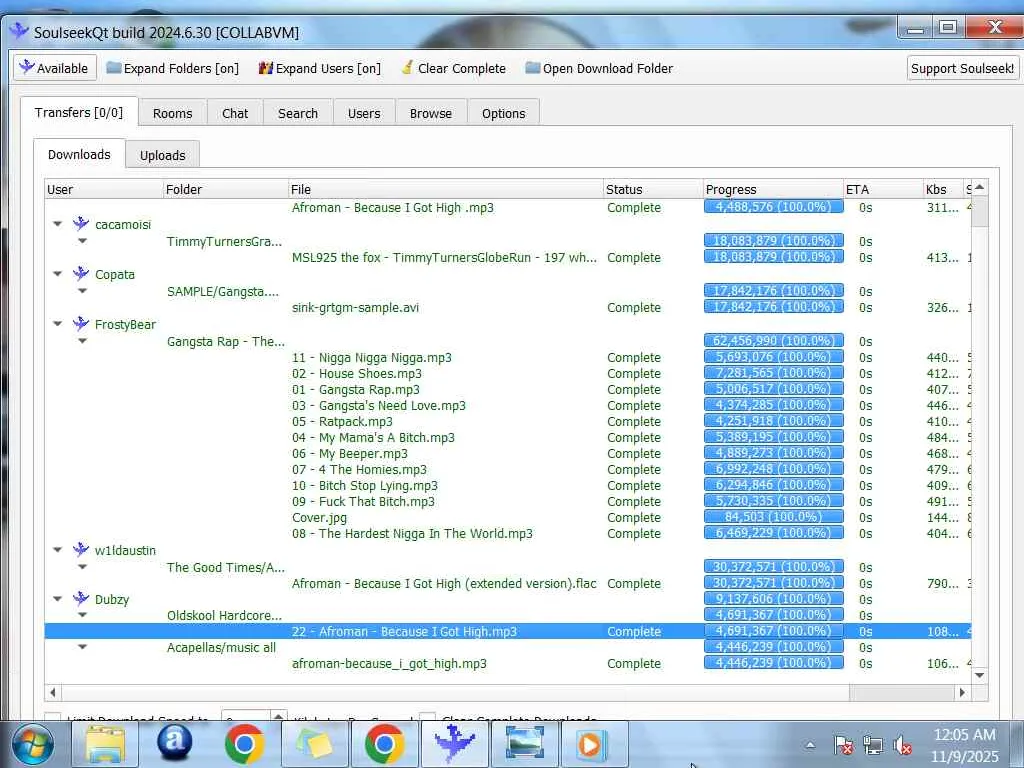Select file 02 - House Shoes.mp3
The width and height of the screenshot is (1024, 768).
pyautogui.click(x=357, y=374)
